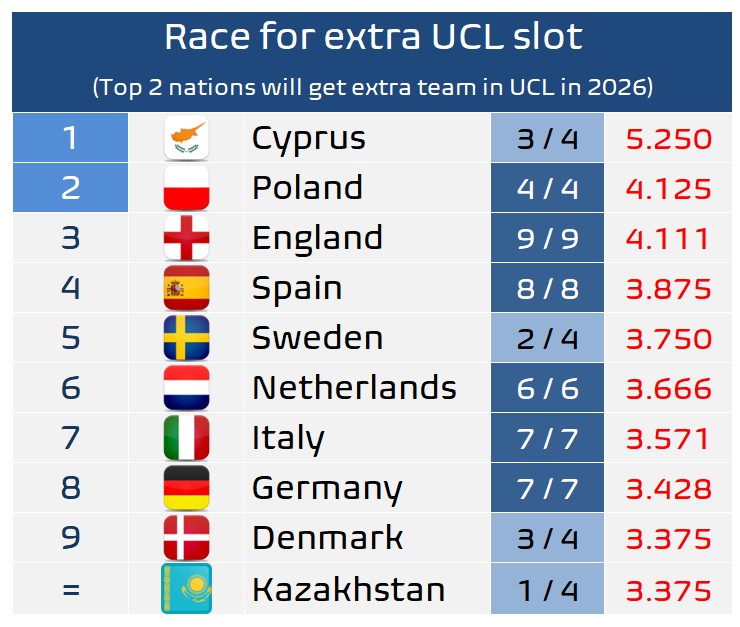Click the Race for extra UCL slot title
This screenshot has width=740, height=627.
pyautogui.click(x=372, y=37)
